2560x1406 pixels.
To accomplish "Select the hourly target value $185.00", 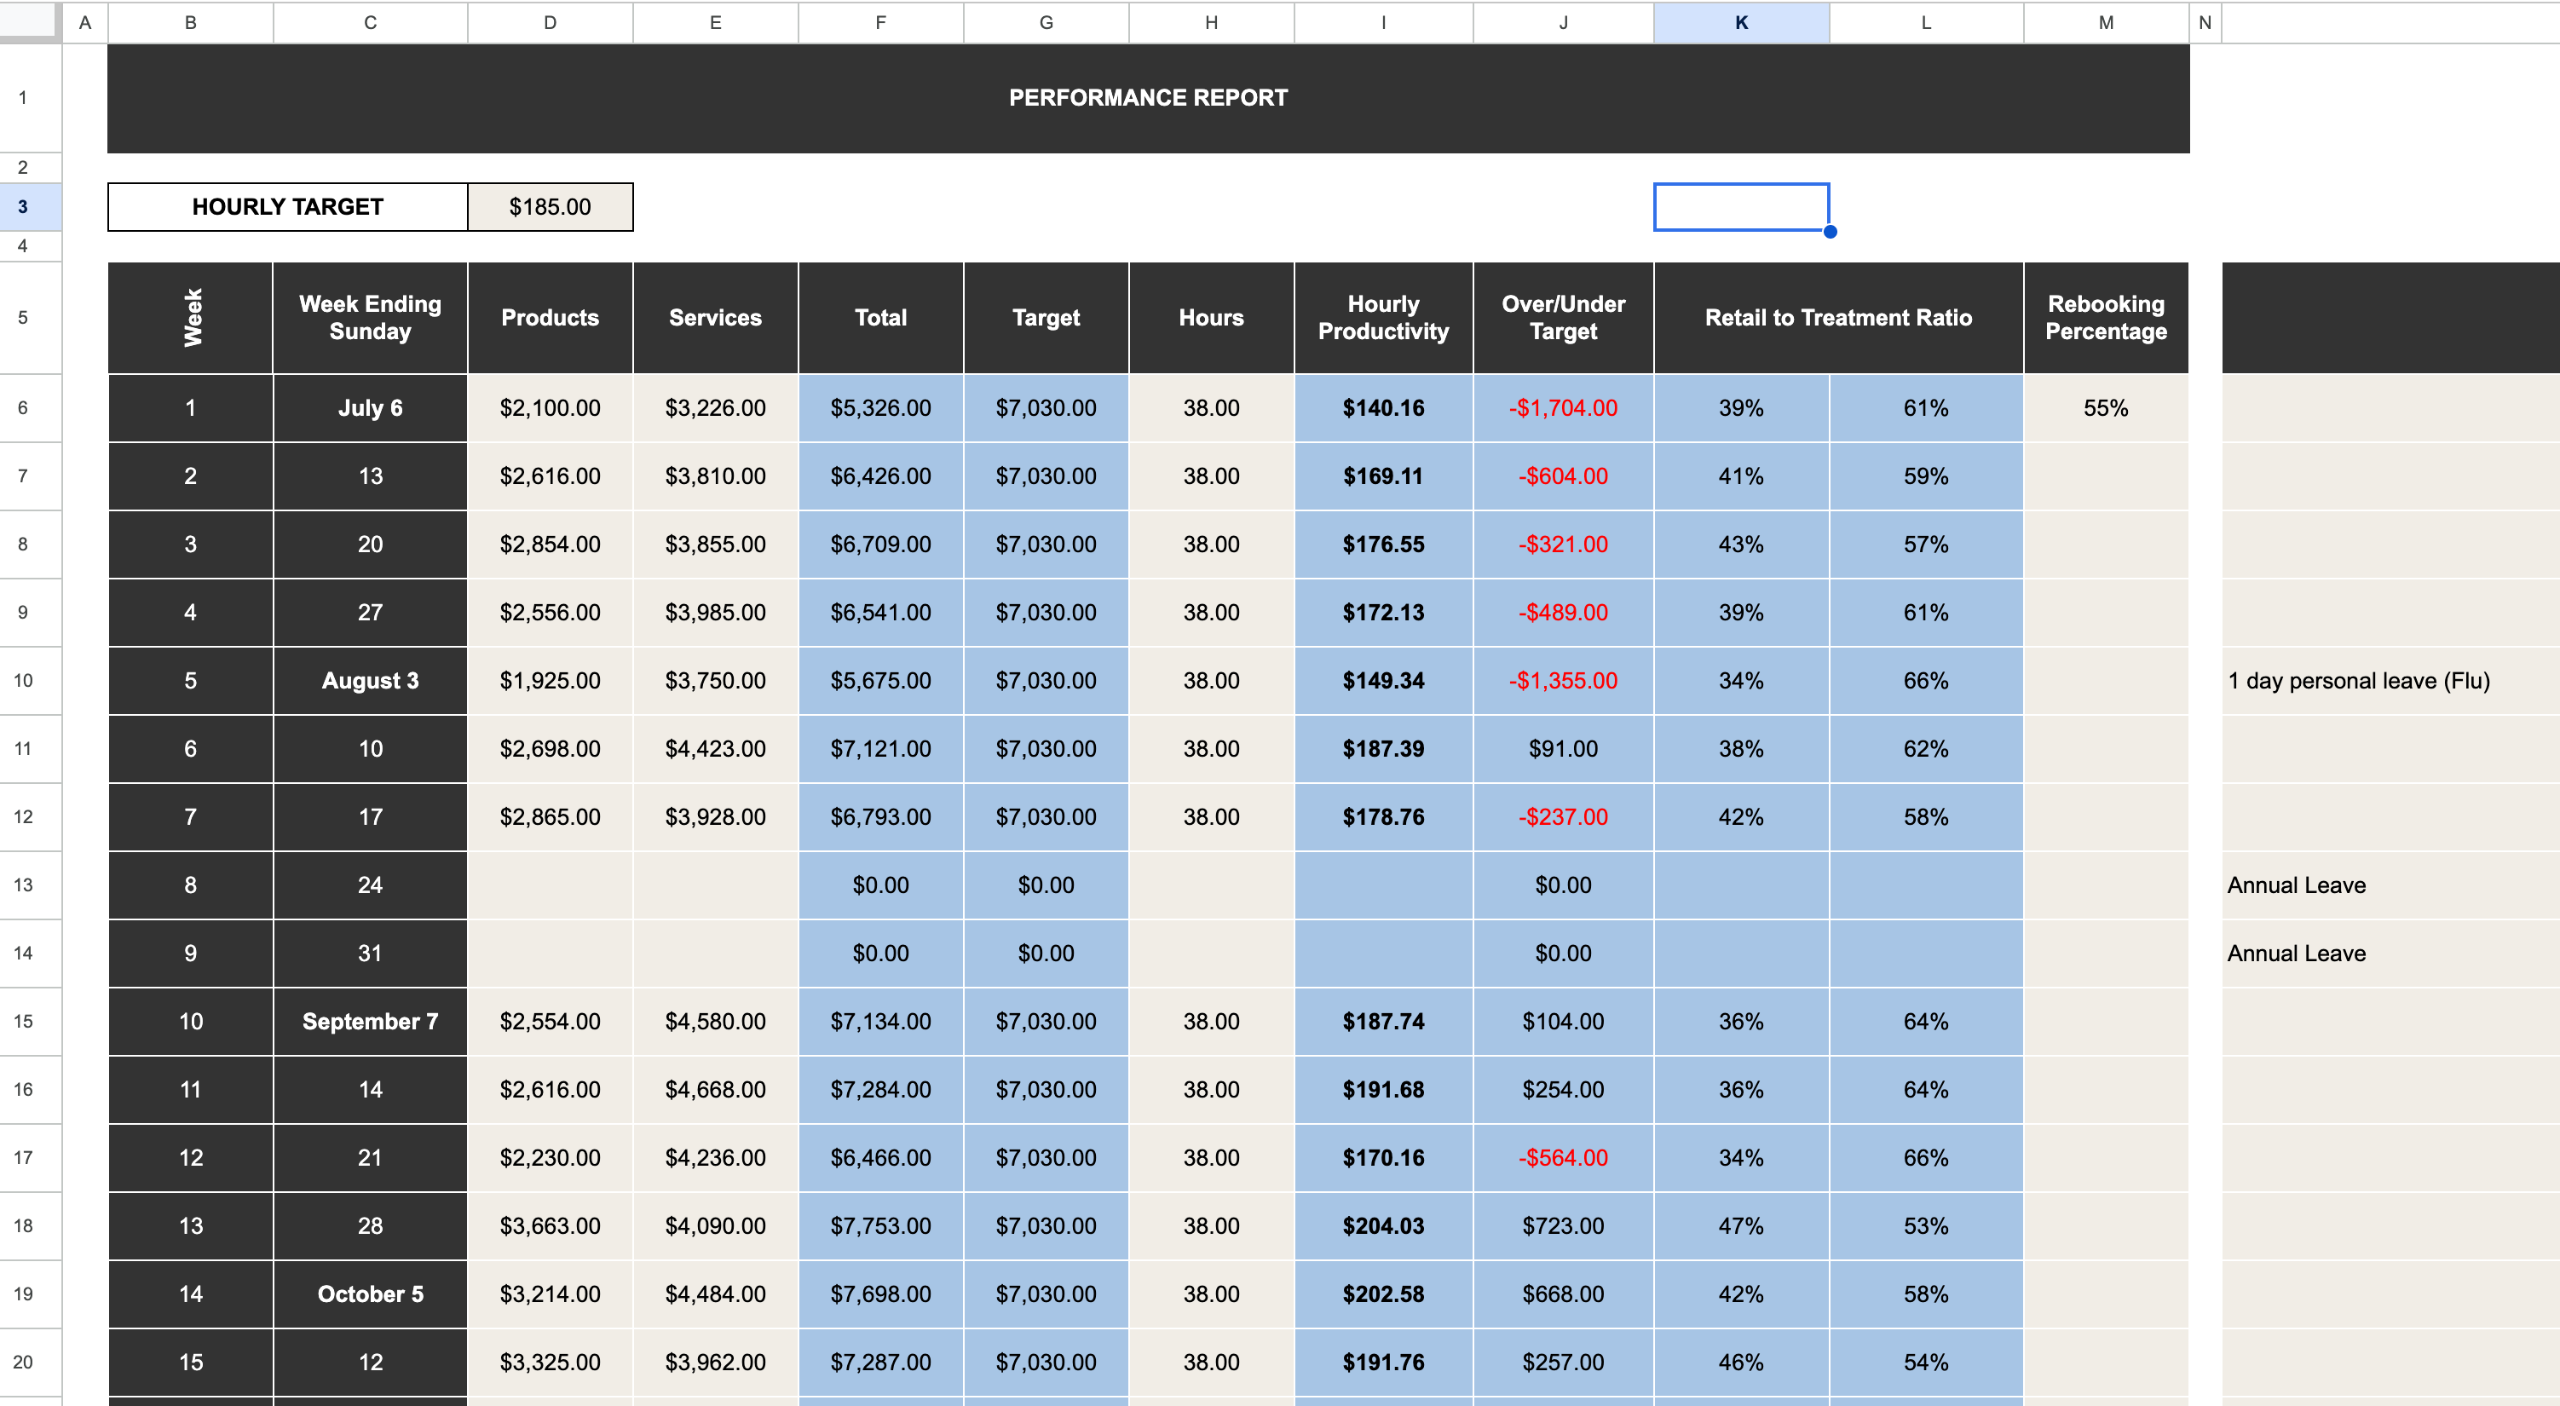I will point(550,207).
